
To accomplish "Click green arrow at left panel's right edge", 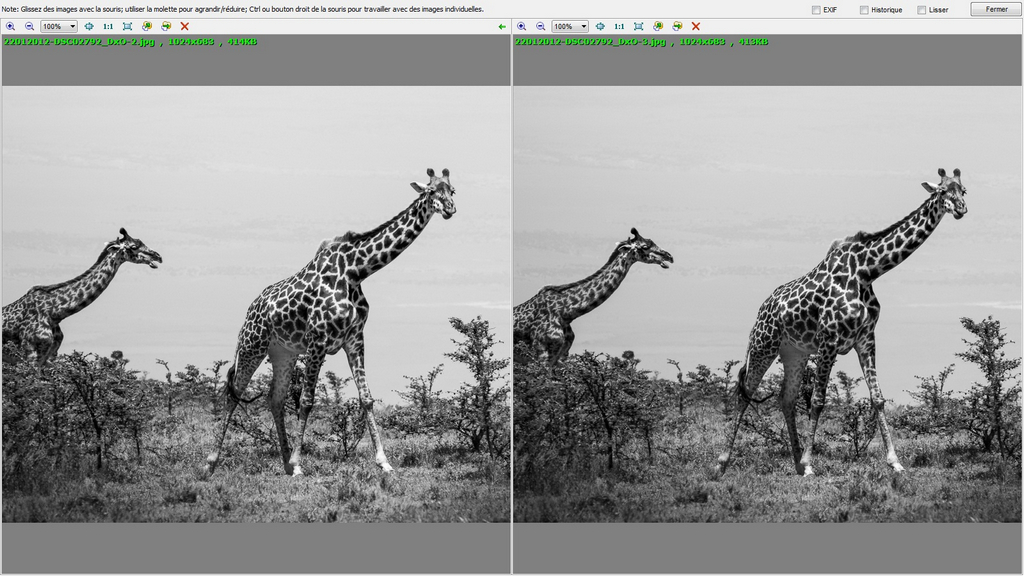I will (502, 26).
